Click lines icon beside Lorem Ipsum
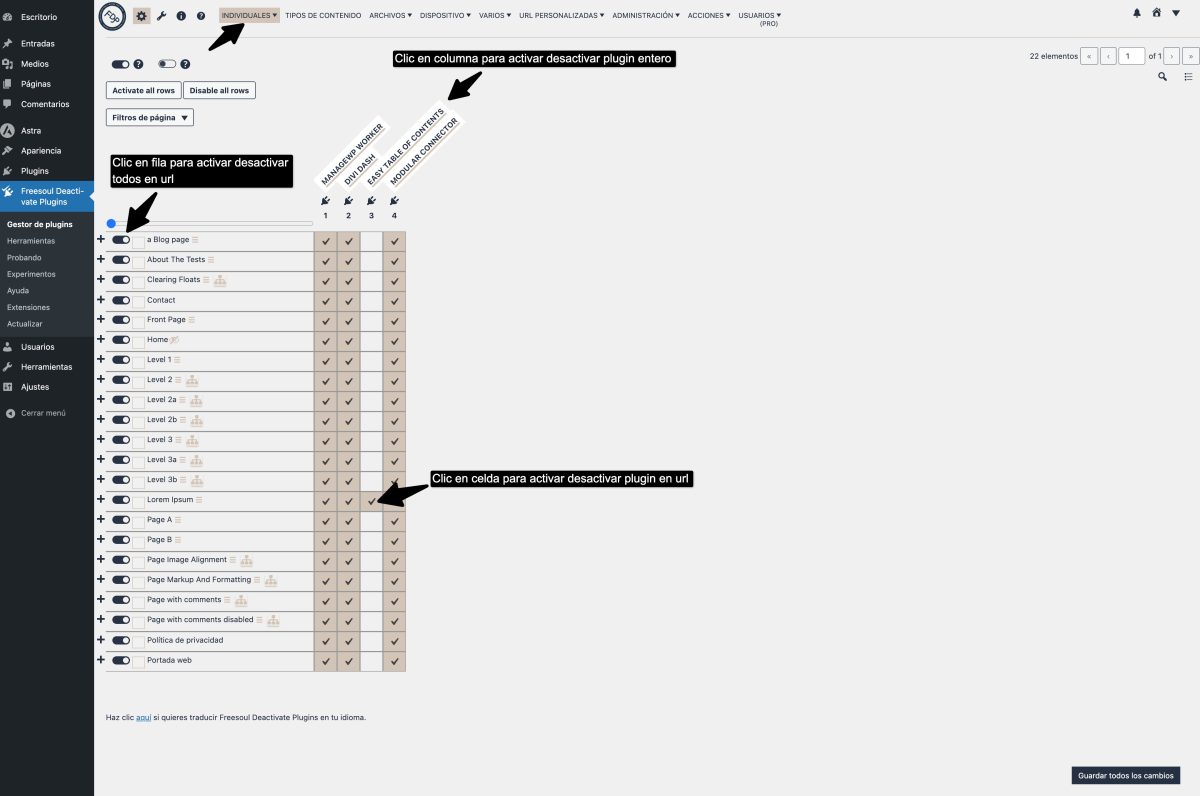1200x796 pixels. (200, 500)
